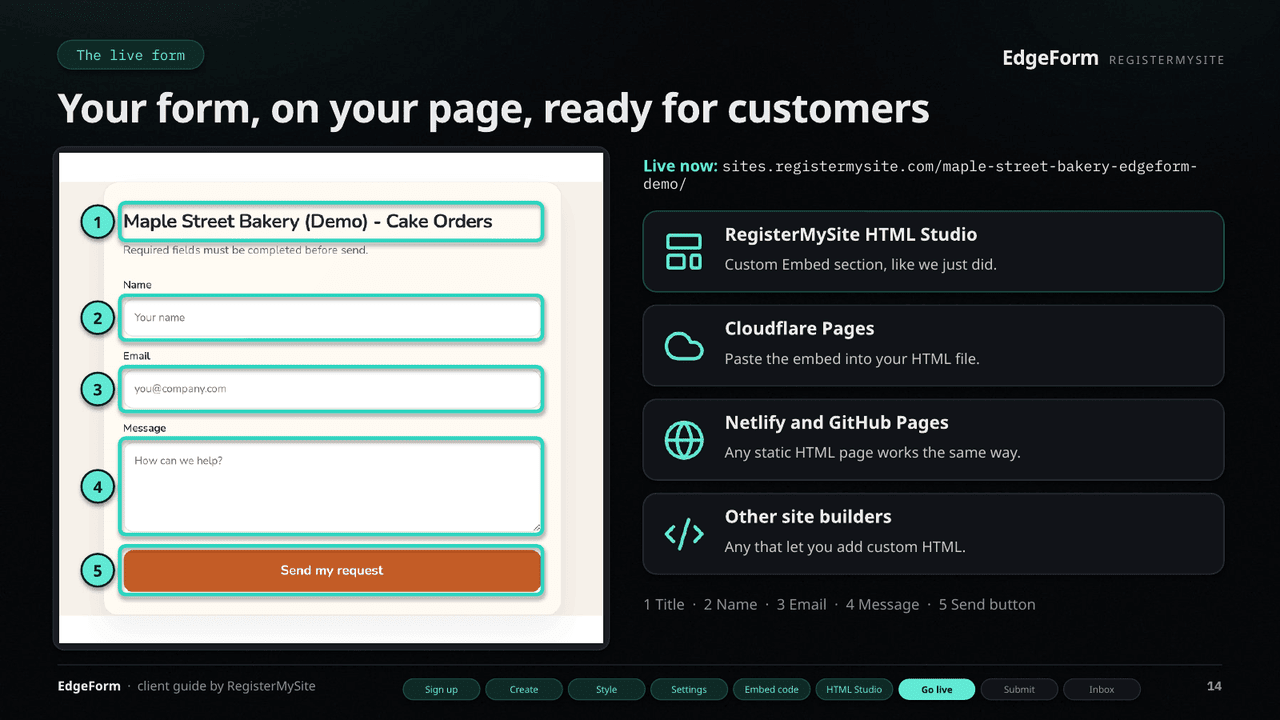Image resolution: width=1280 pixels, height=720 pixels.
Task: Select the RegisterMySite HTML Studio card title
Action: (x=851, y=235)
